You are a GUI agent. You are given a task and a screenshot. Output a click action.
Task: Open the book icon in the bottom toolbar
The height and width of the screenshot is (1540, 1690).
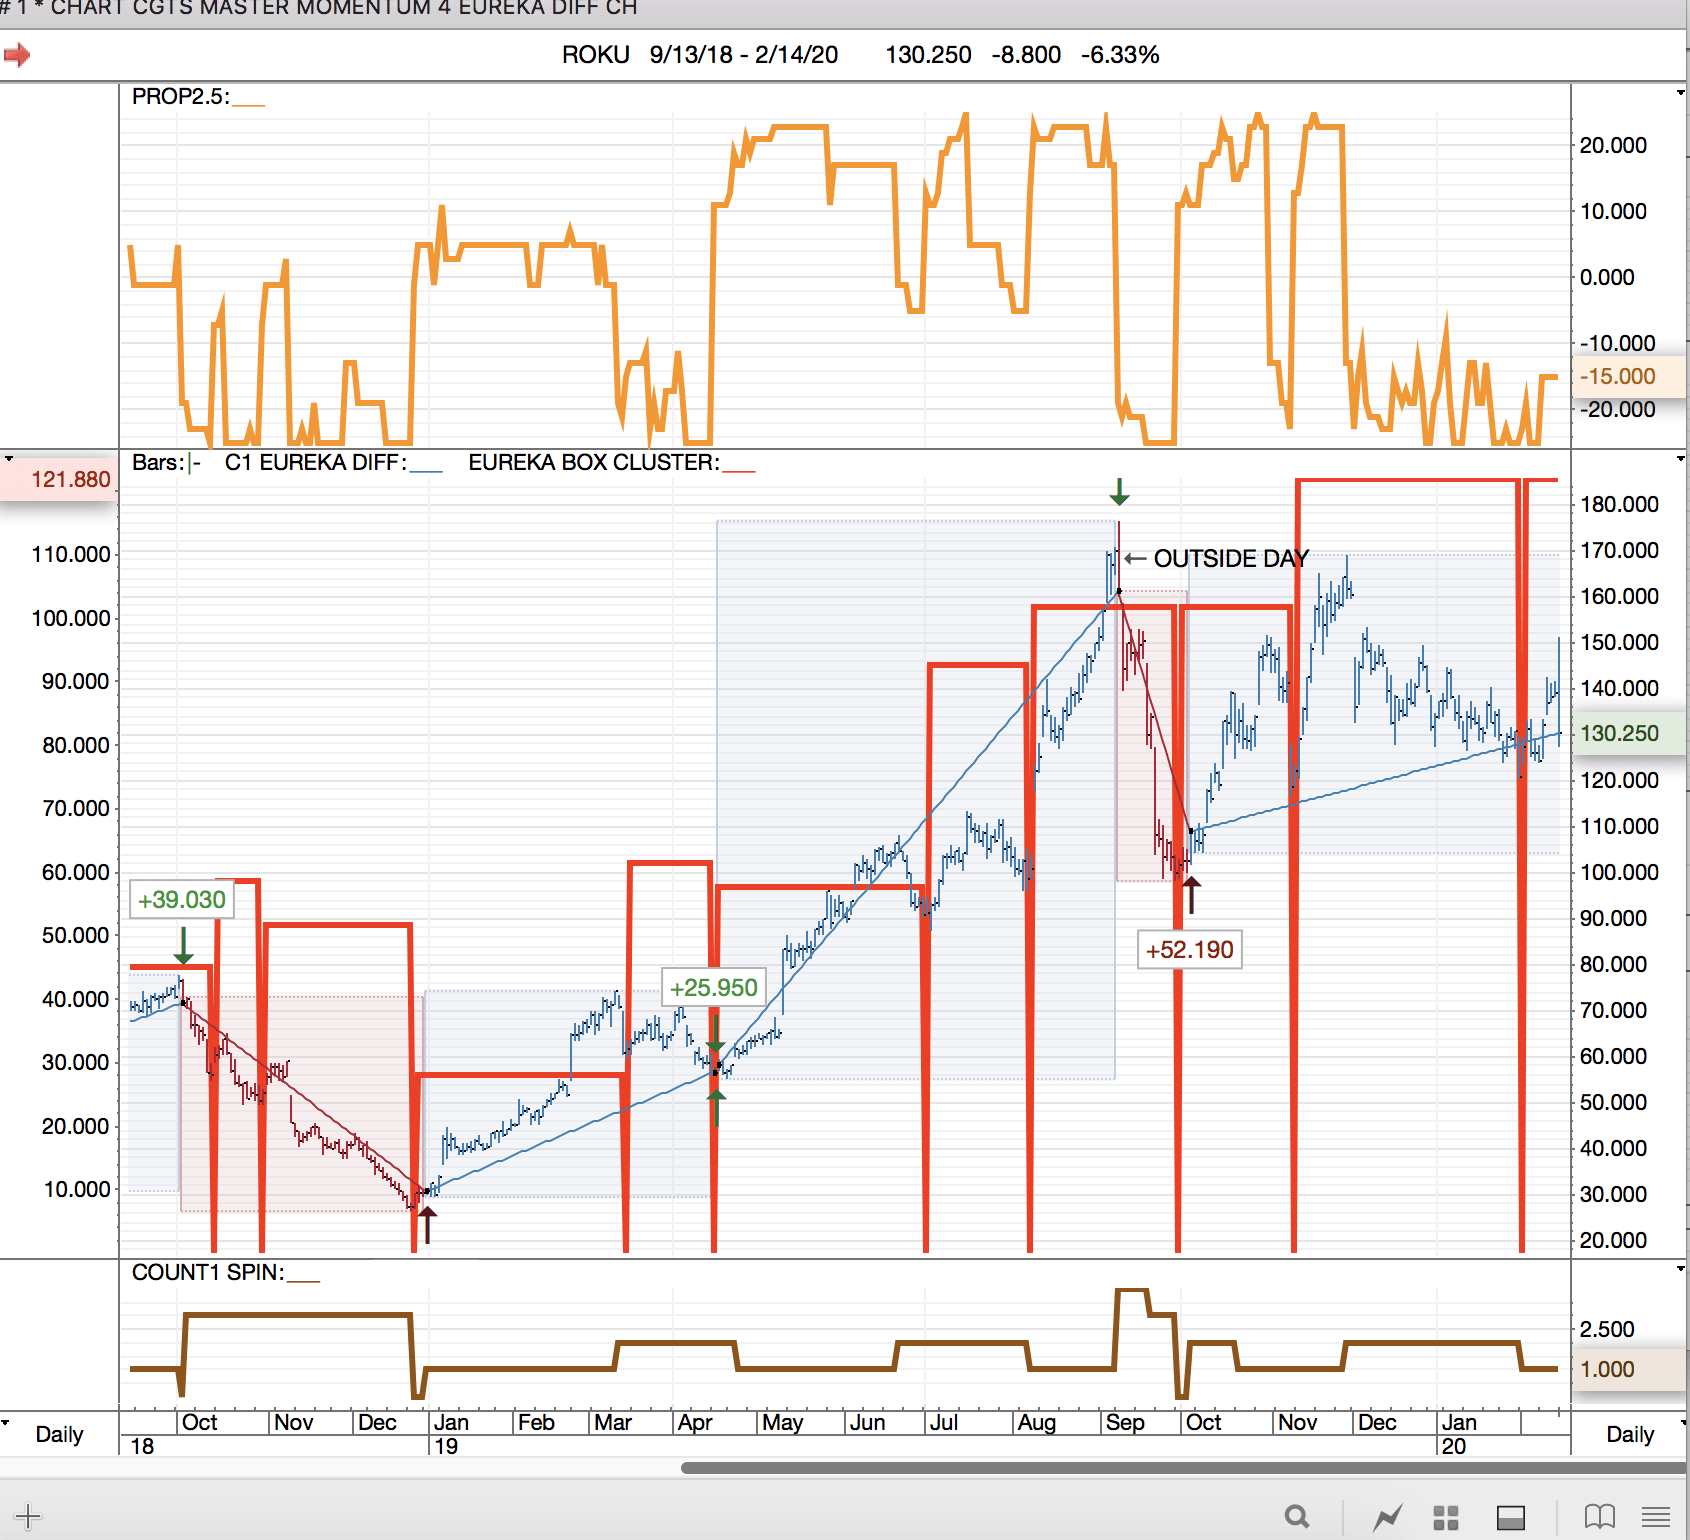[1600, 1517]
